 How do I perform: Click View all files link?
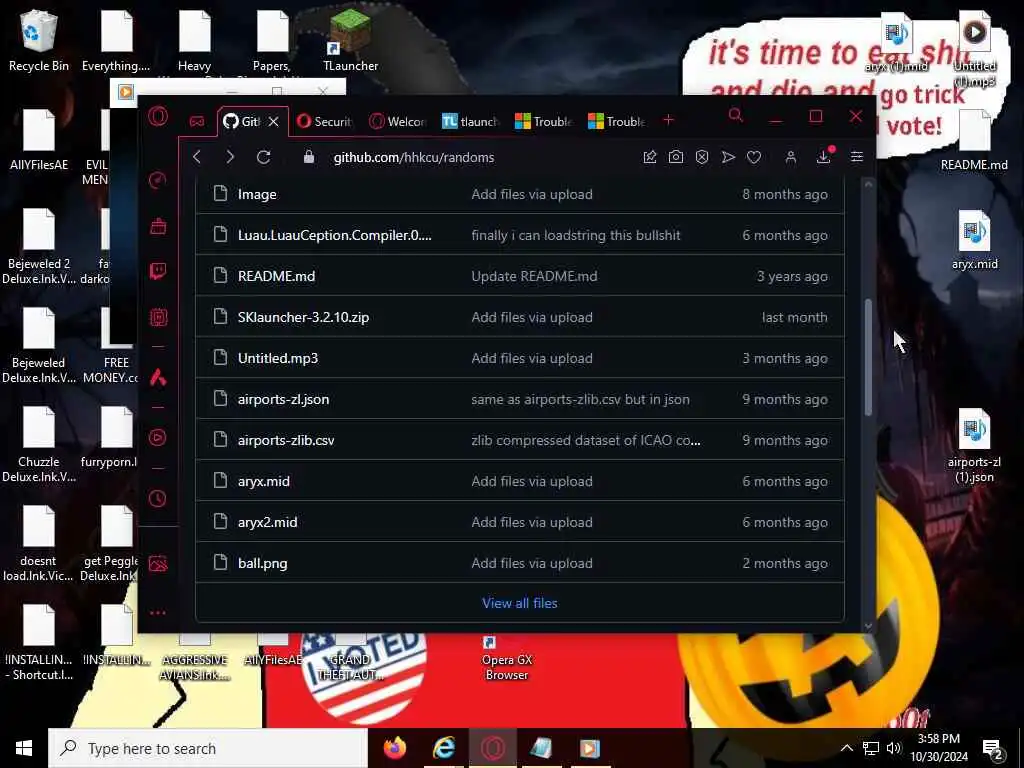[520, 603]
